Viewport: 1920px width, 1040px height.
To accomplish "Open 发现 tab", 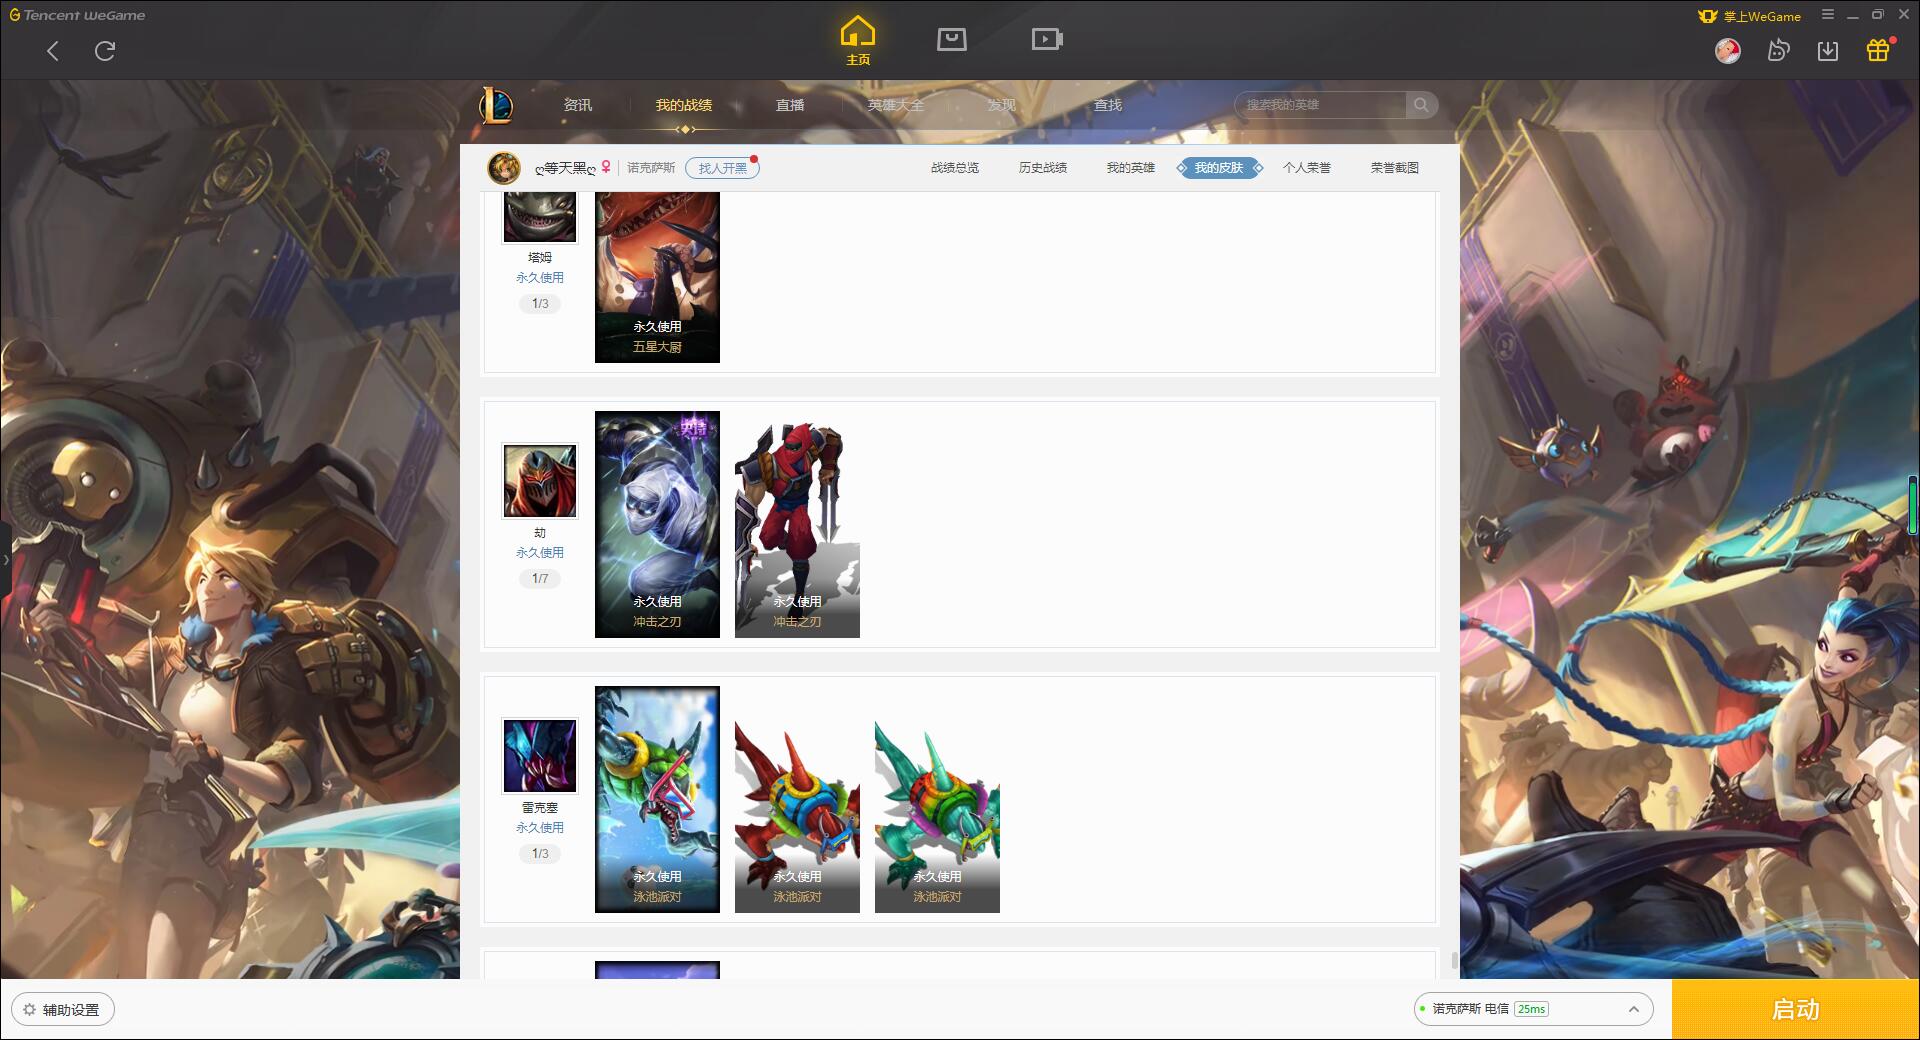I will tap(1002, 105).
